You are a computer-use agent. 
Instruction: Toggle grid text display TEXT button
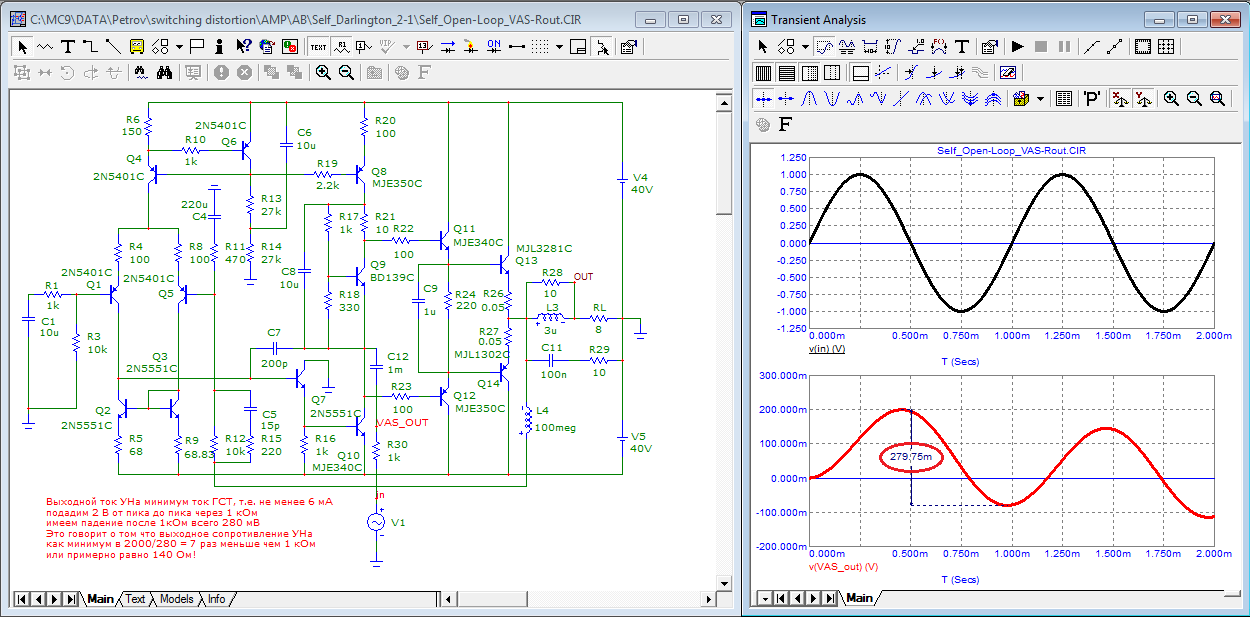tap(318, 46)
